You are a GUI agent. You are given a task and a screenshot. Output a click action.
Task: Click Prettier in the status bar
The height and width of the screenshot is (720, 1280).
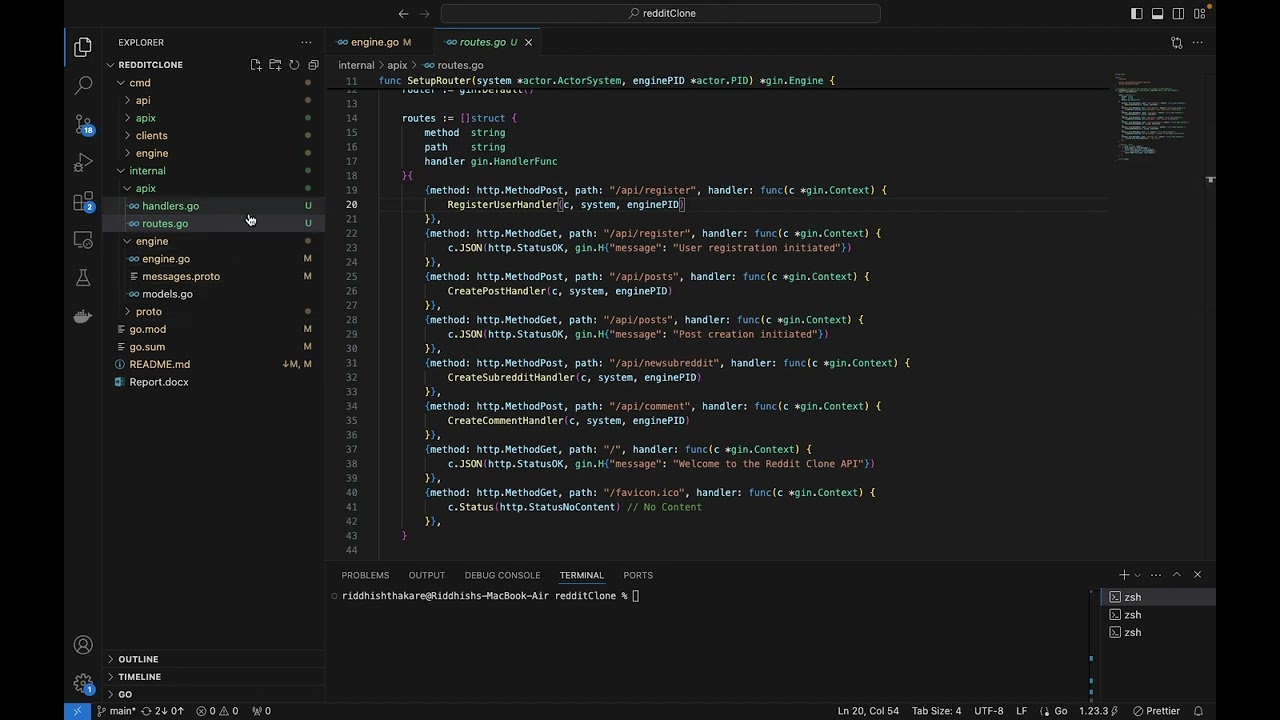pyautogui.click(x=1156, y=711)
